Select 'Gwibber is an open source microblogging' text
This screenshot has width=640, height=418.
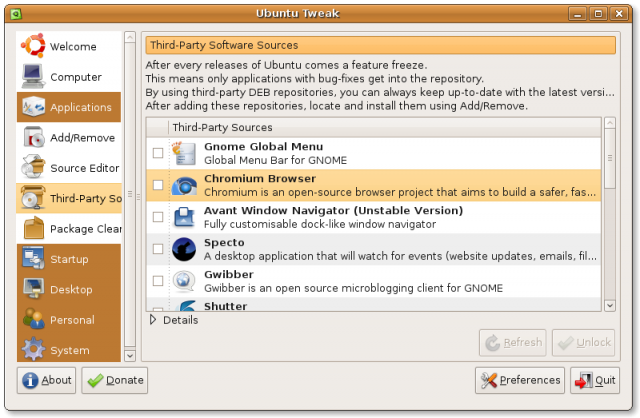[x=313, y=288]
